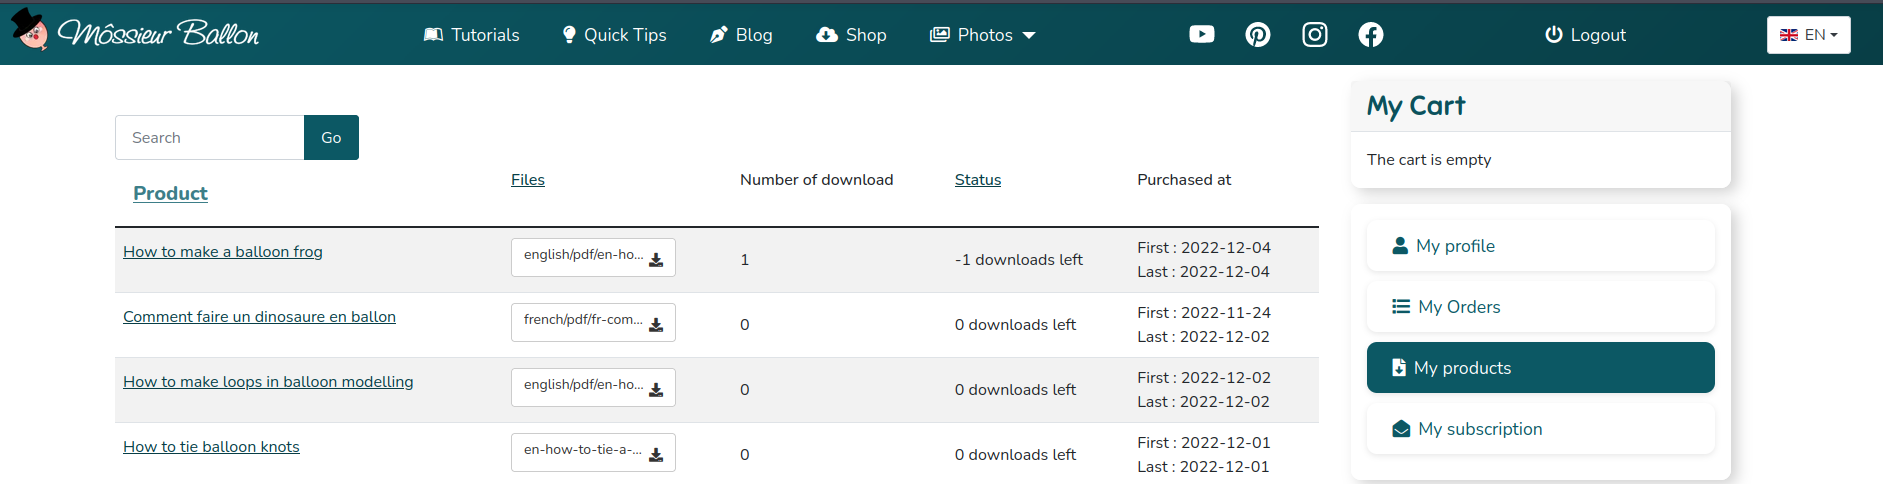Log out of the account
Screen dimensions: 1883x484
[1586, 35]
